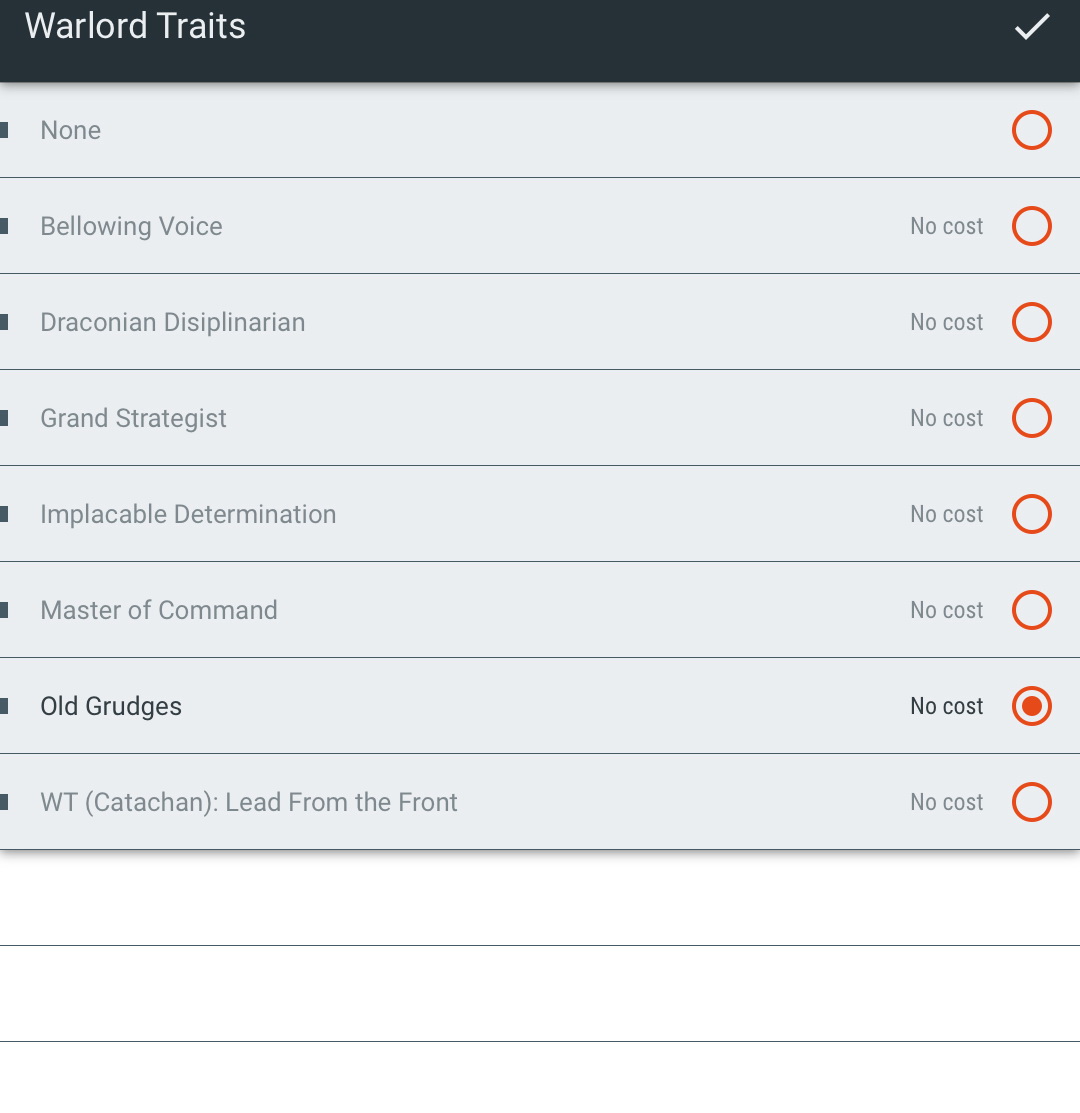The height and width of the screenshot is (1113, 1080).
Task: Tap the Draconian Disiplinarian row text
Action: tap(172, 322)
